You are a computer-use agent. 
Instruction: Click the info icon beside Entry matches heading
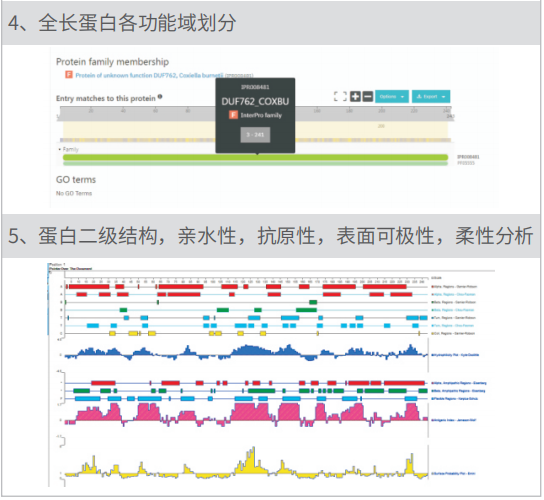(160, 97)
